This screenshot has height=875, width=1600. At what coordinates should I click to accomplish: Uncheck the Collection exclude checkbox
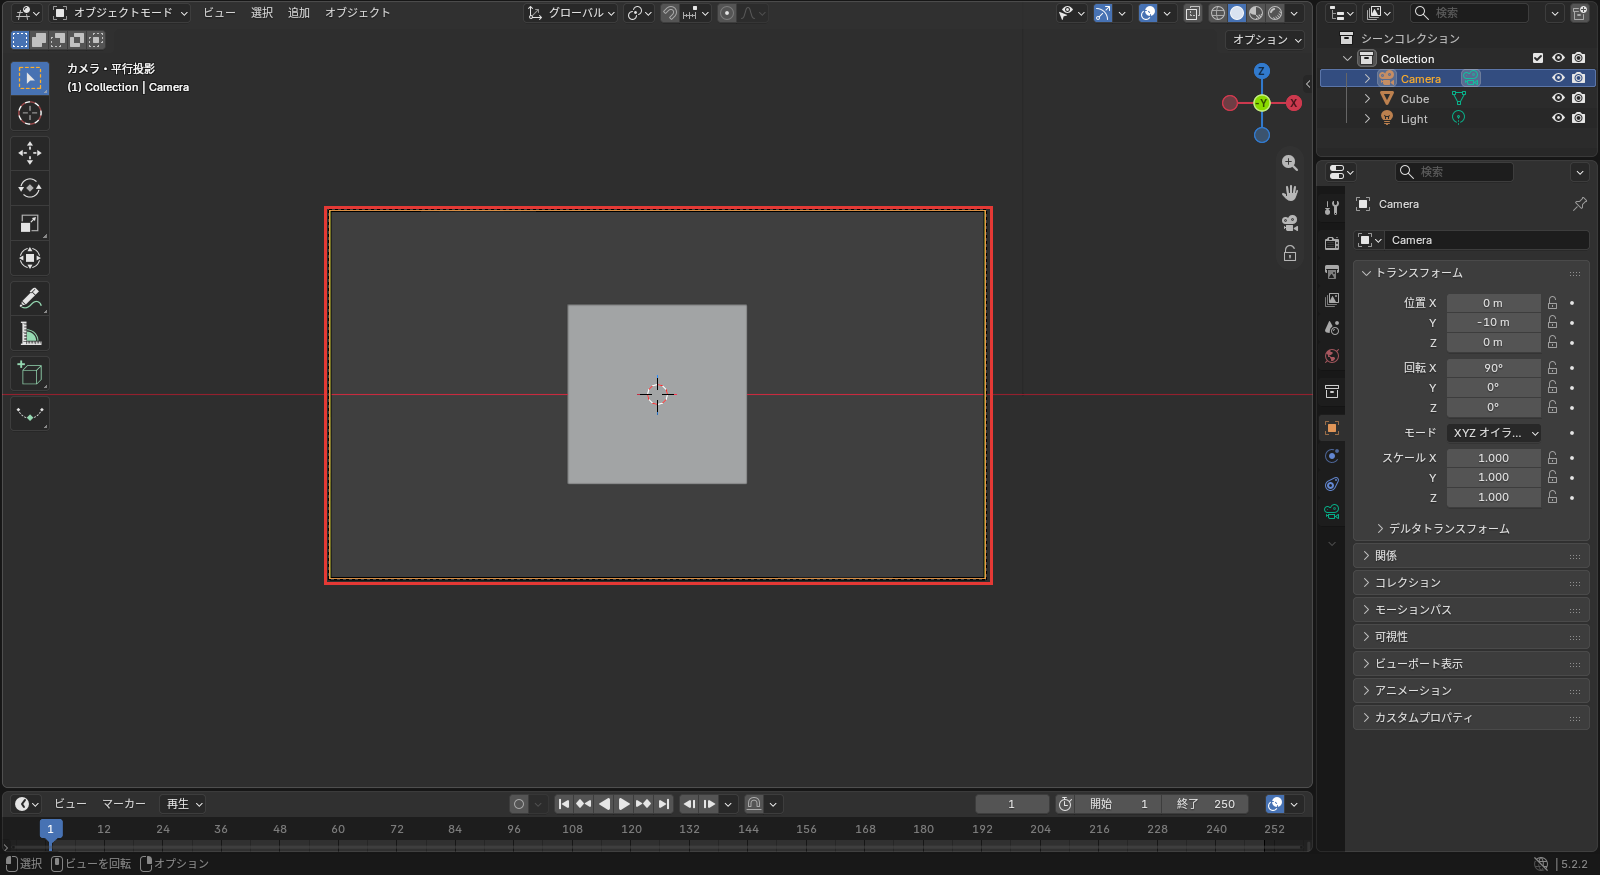(1538, 58)
